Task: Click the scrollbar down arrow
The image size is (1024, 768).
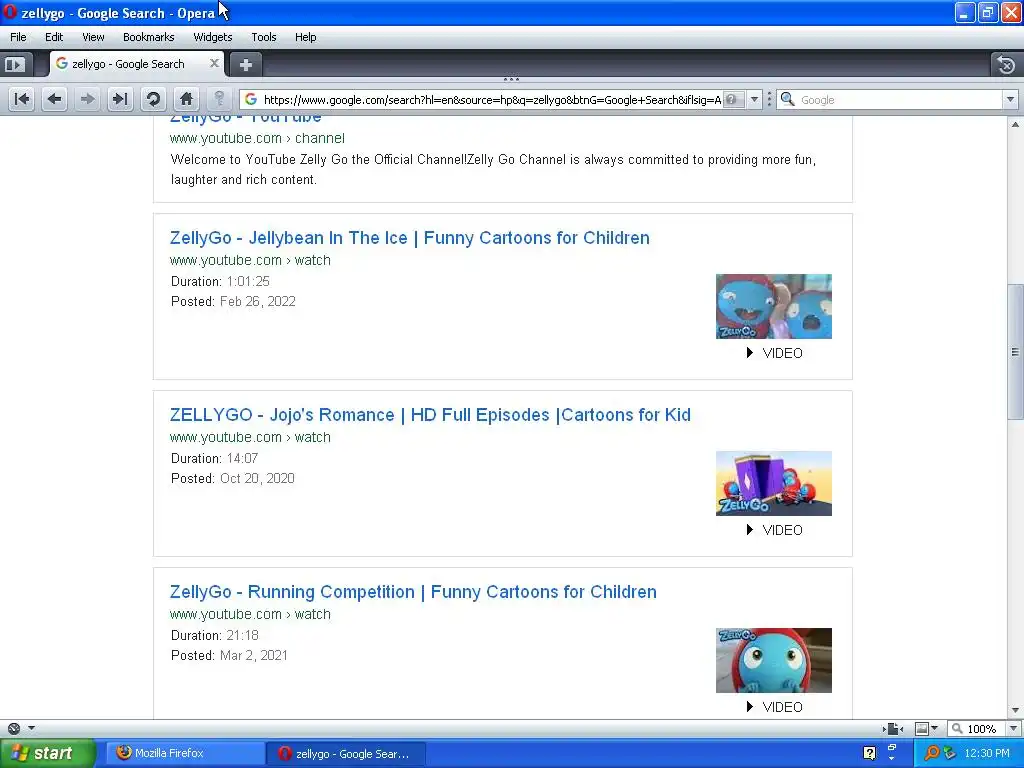Action: click(1015, 710)
